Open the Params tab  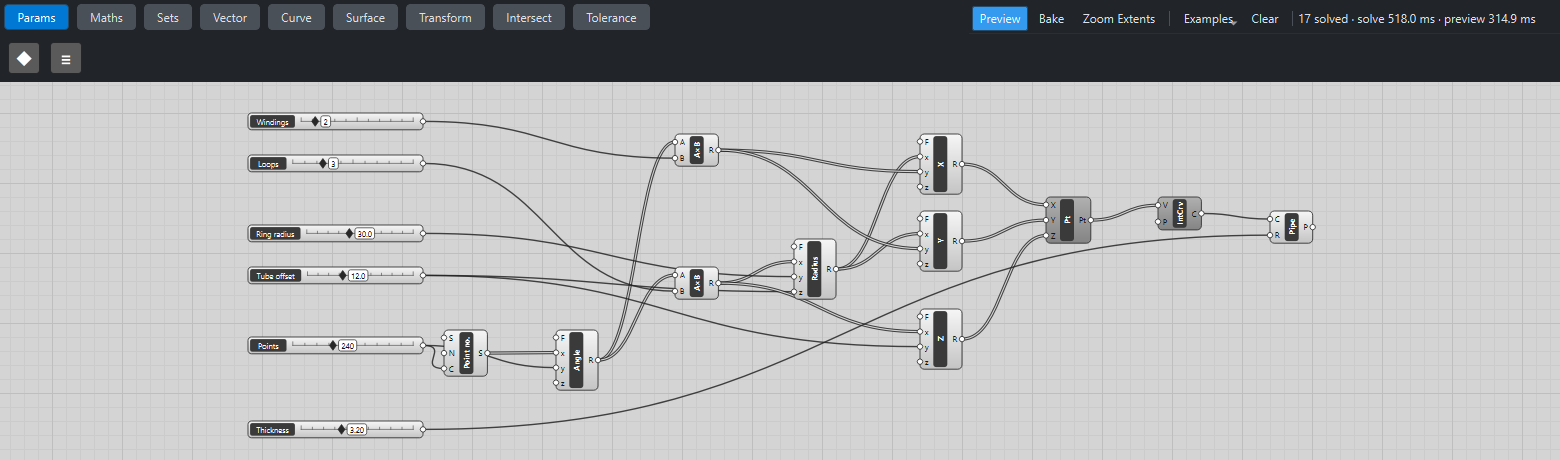(36, 17)
